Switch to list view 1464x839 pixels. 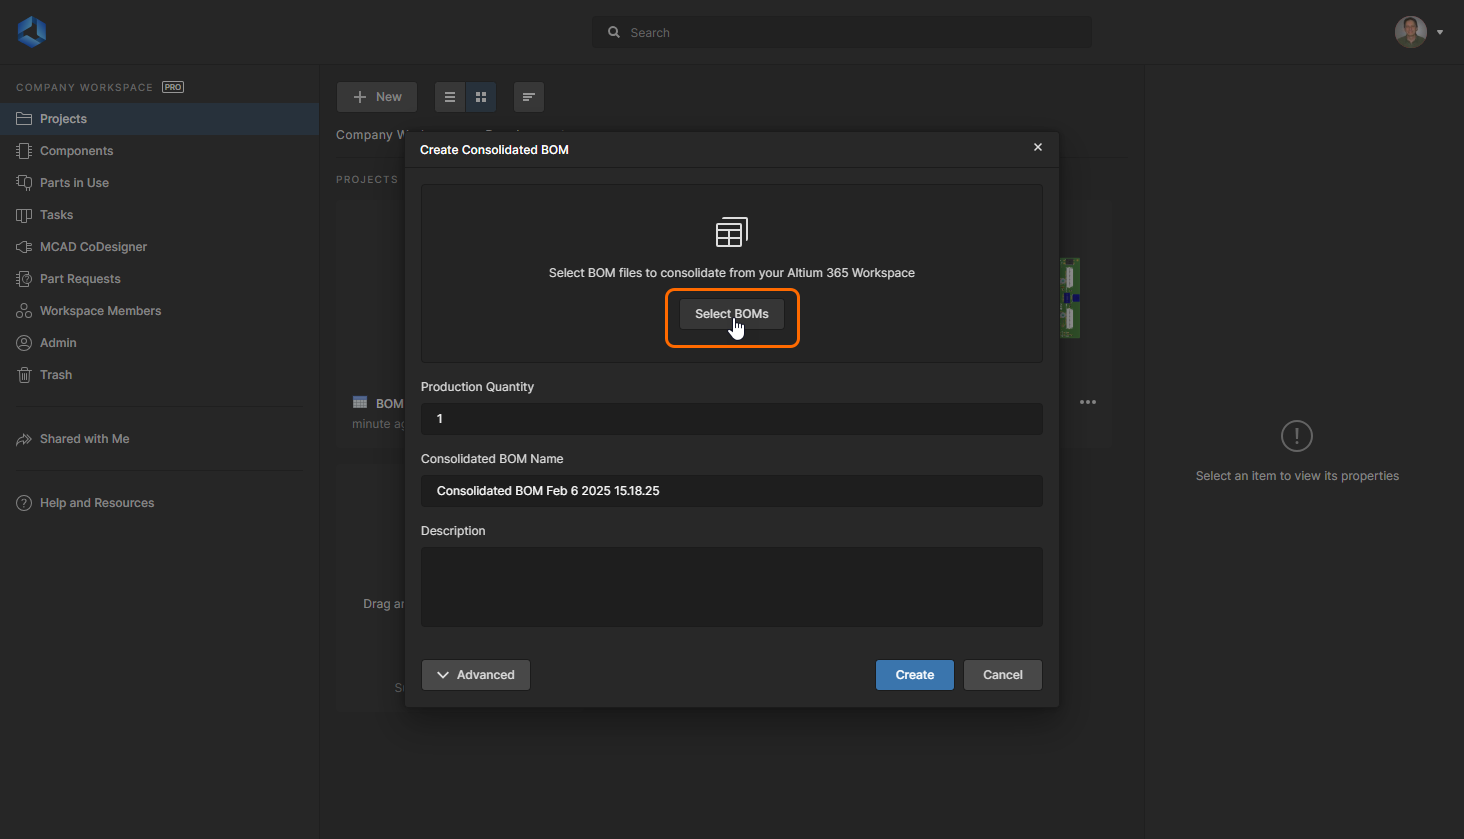click(450, 97)
